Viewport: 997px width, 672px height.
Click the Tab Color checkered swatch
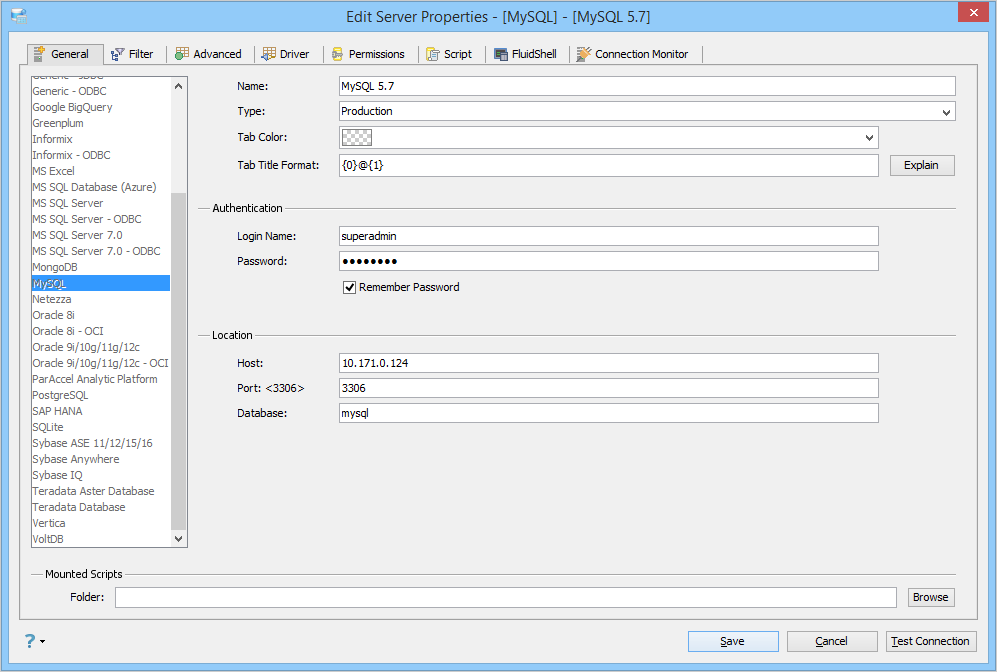(356, 138)
